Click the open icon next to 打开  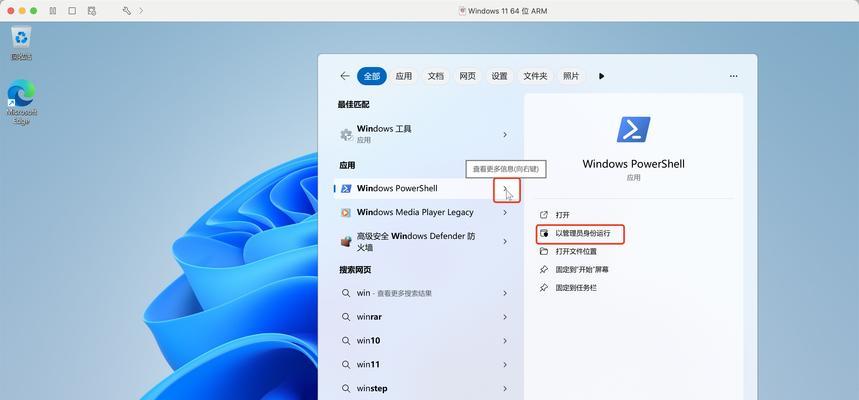[543, 215]
